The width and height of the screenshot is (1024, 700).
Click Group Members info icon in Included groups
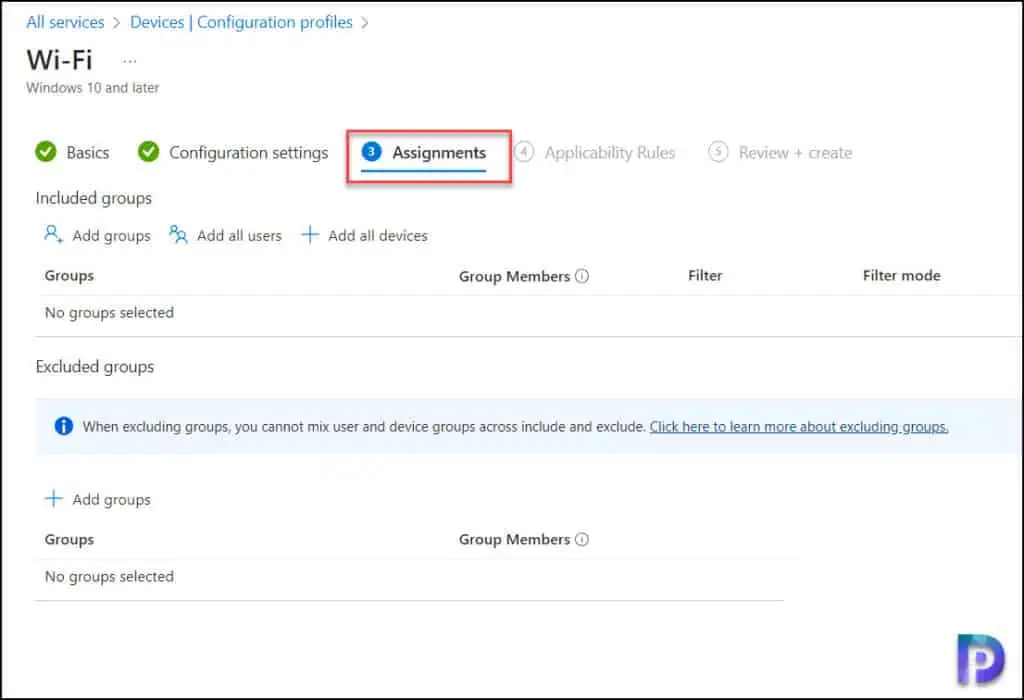582,276
